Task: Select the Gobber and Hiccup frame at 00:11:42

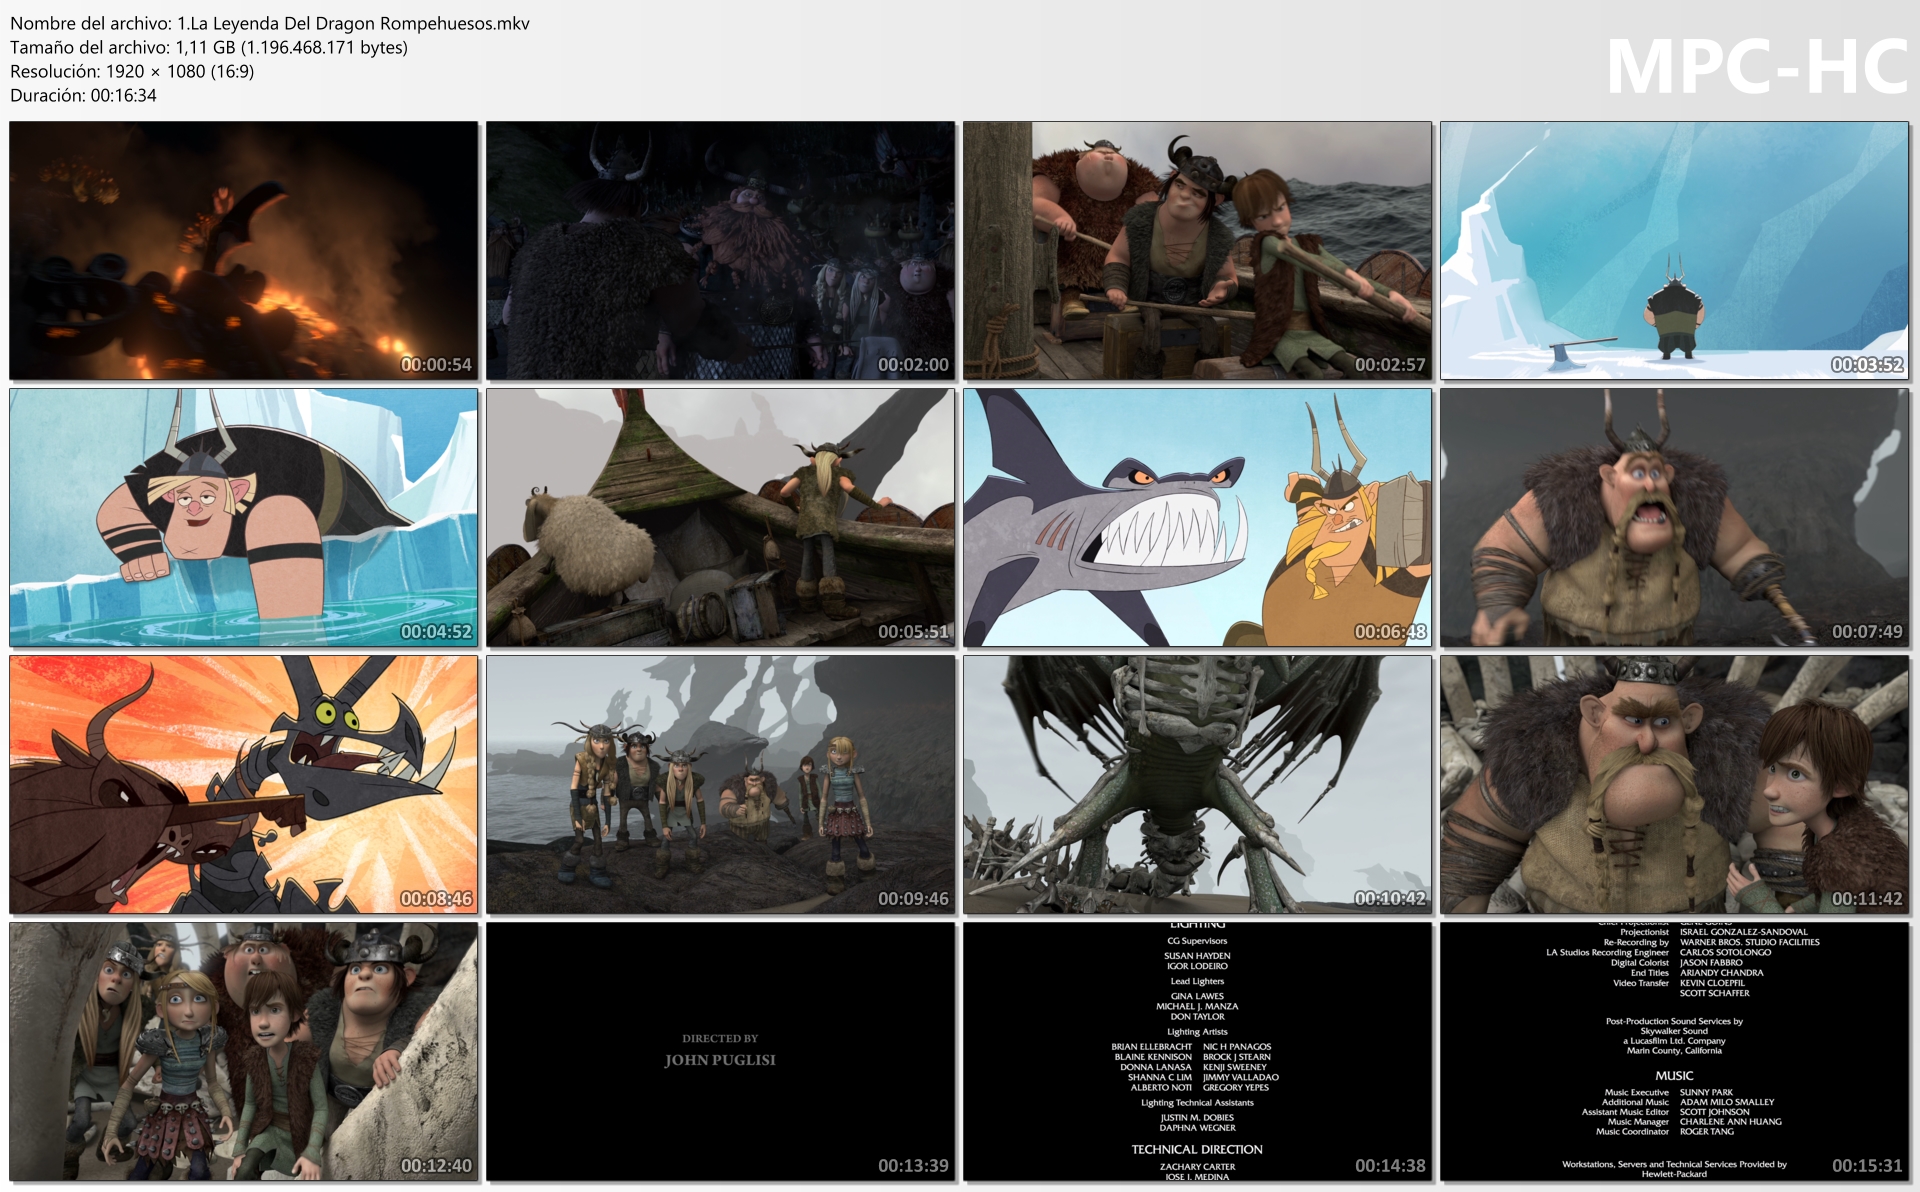Action: [x=1675, y=784]
